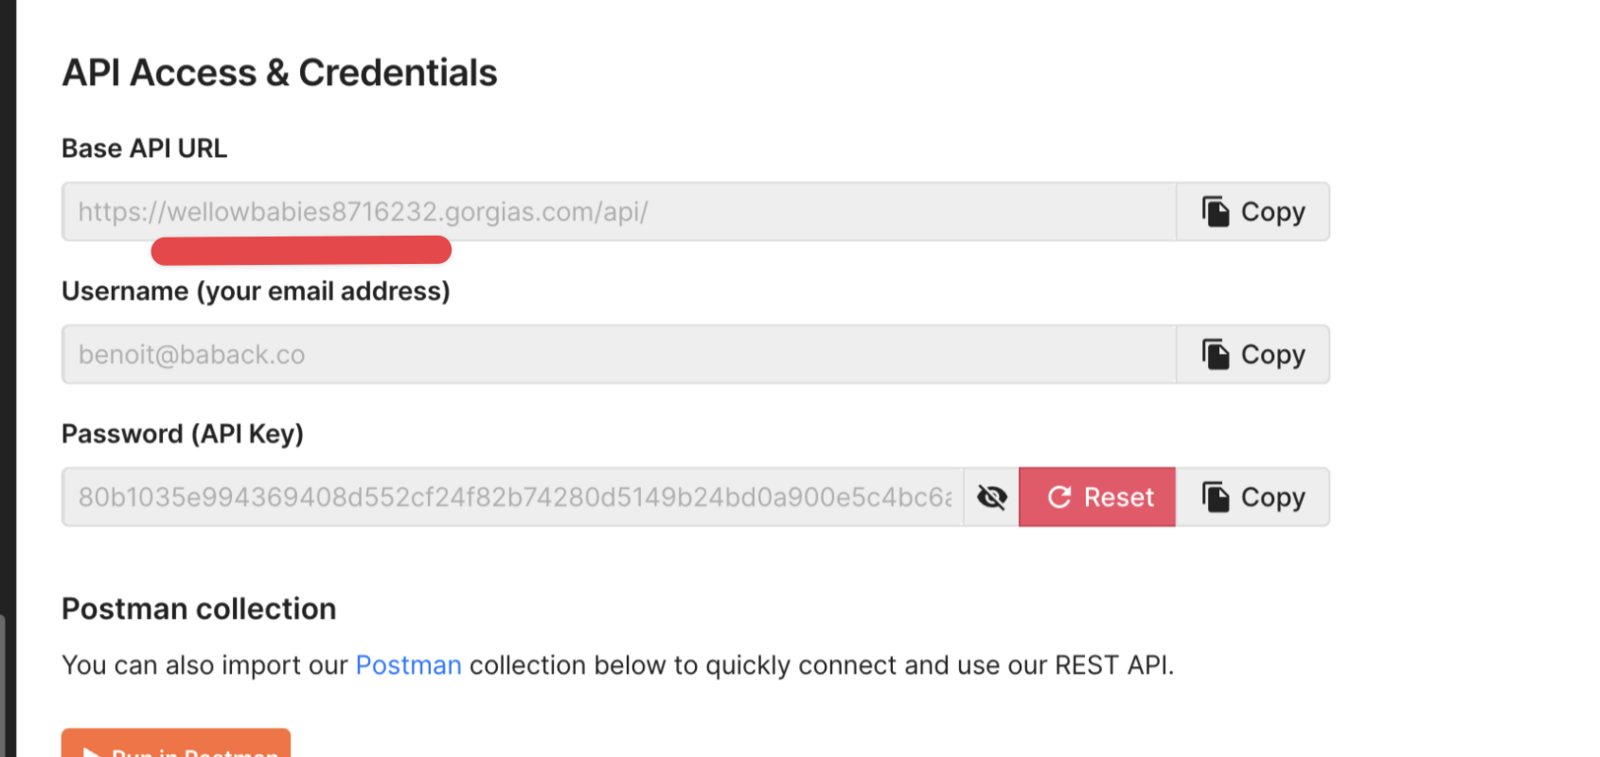Click the orange Run in Postman button
This screenshot has width=1600, height=757.
tap(176, 743)
